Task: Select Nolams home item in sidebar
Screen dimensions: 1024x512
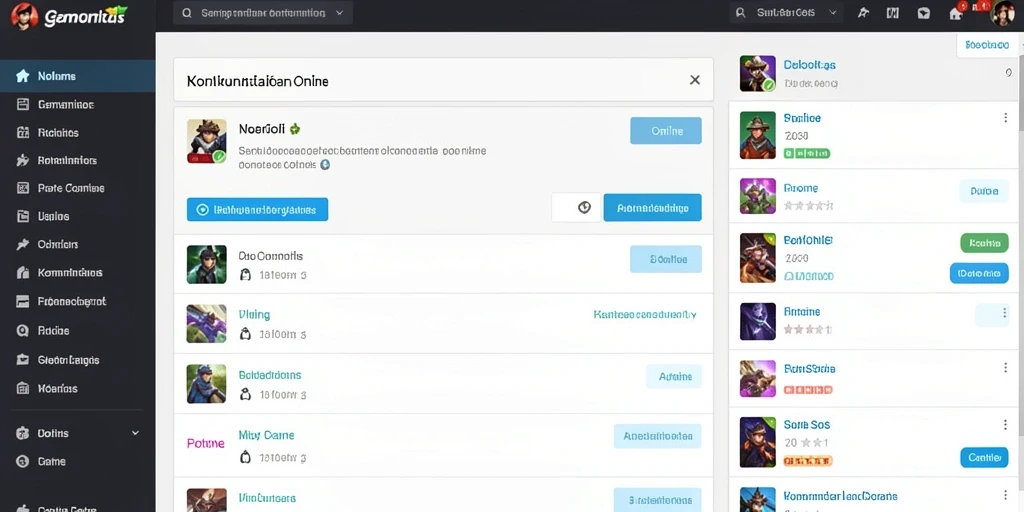Action: point(78,76)
